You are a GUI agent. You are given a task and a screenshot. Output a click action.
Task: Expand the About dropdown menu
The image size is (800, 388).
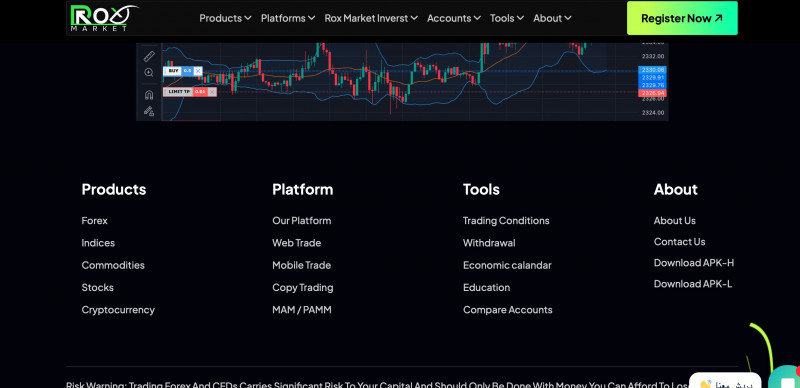coord(552,18)
